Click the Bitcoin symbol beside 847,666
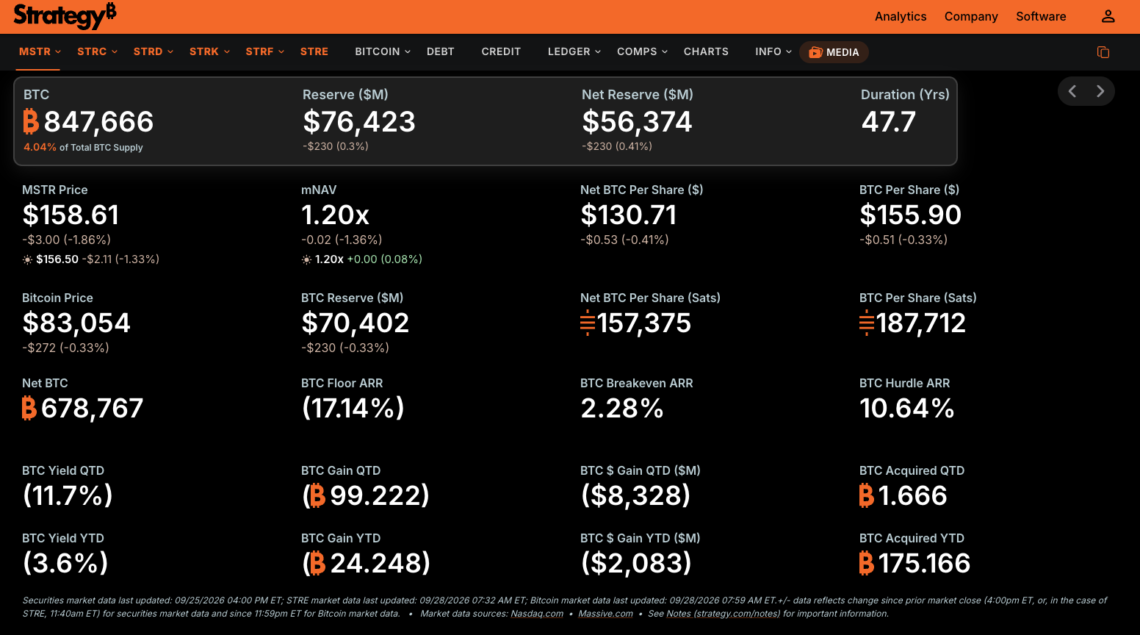 coord(31,121)
